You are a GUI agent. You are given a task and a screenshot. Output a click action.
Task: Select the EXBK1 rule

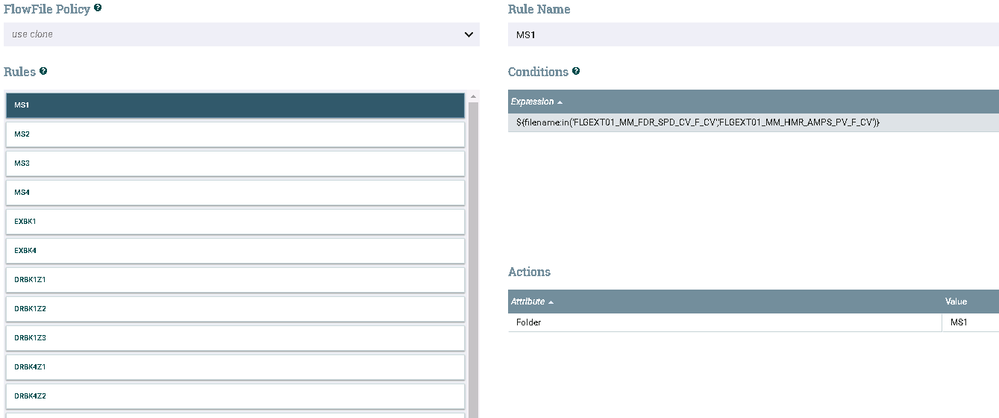click(235, 221)
